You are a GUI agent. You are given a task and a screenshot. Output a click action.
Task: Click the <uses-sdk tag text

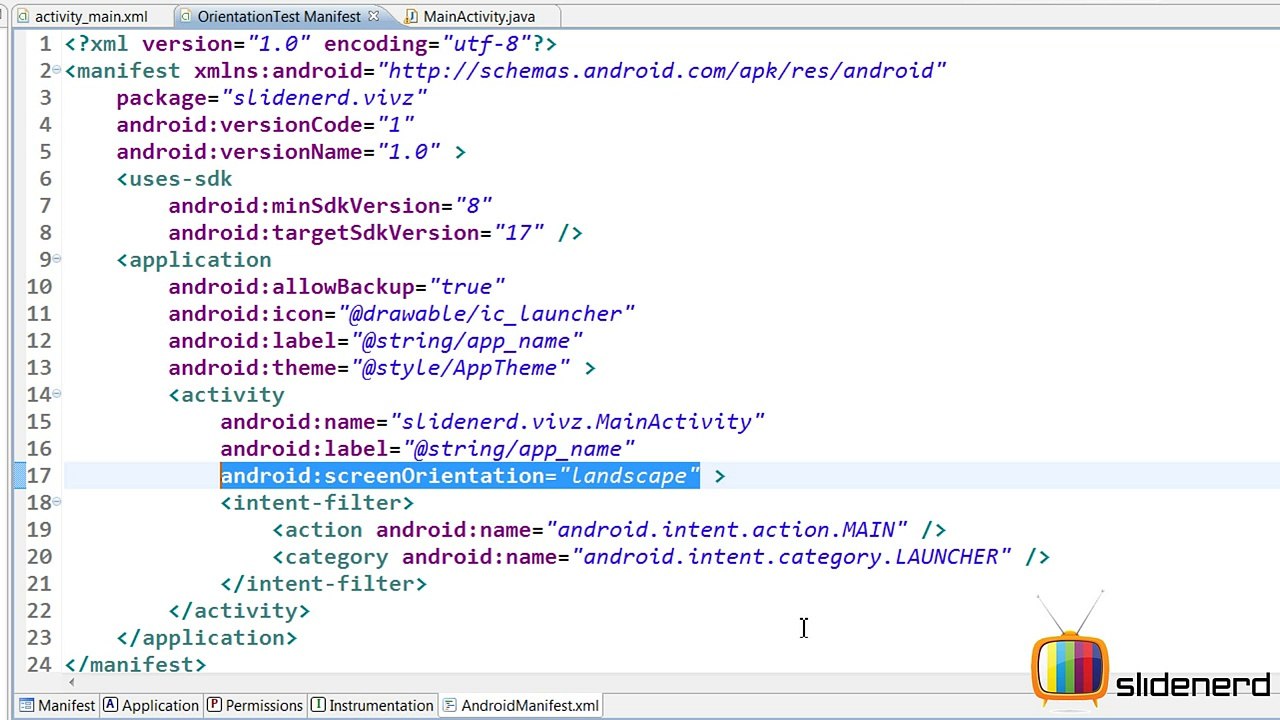tap(174, 179)
